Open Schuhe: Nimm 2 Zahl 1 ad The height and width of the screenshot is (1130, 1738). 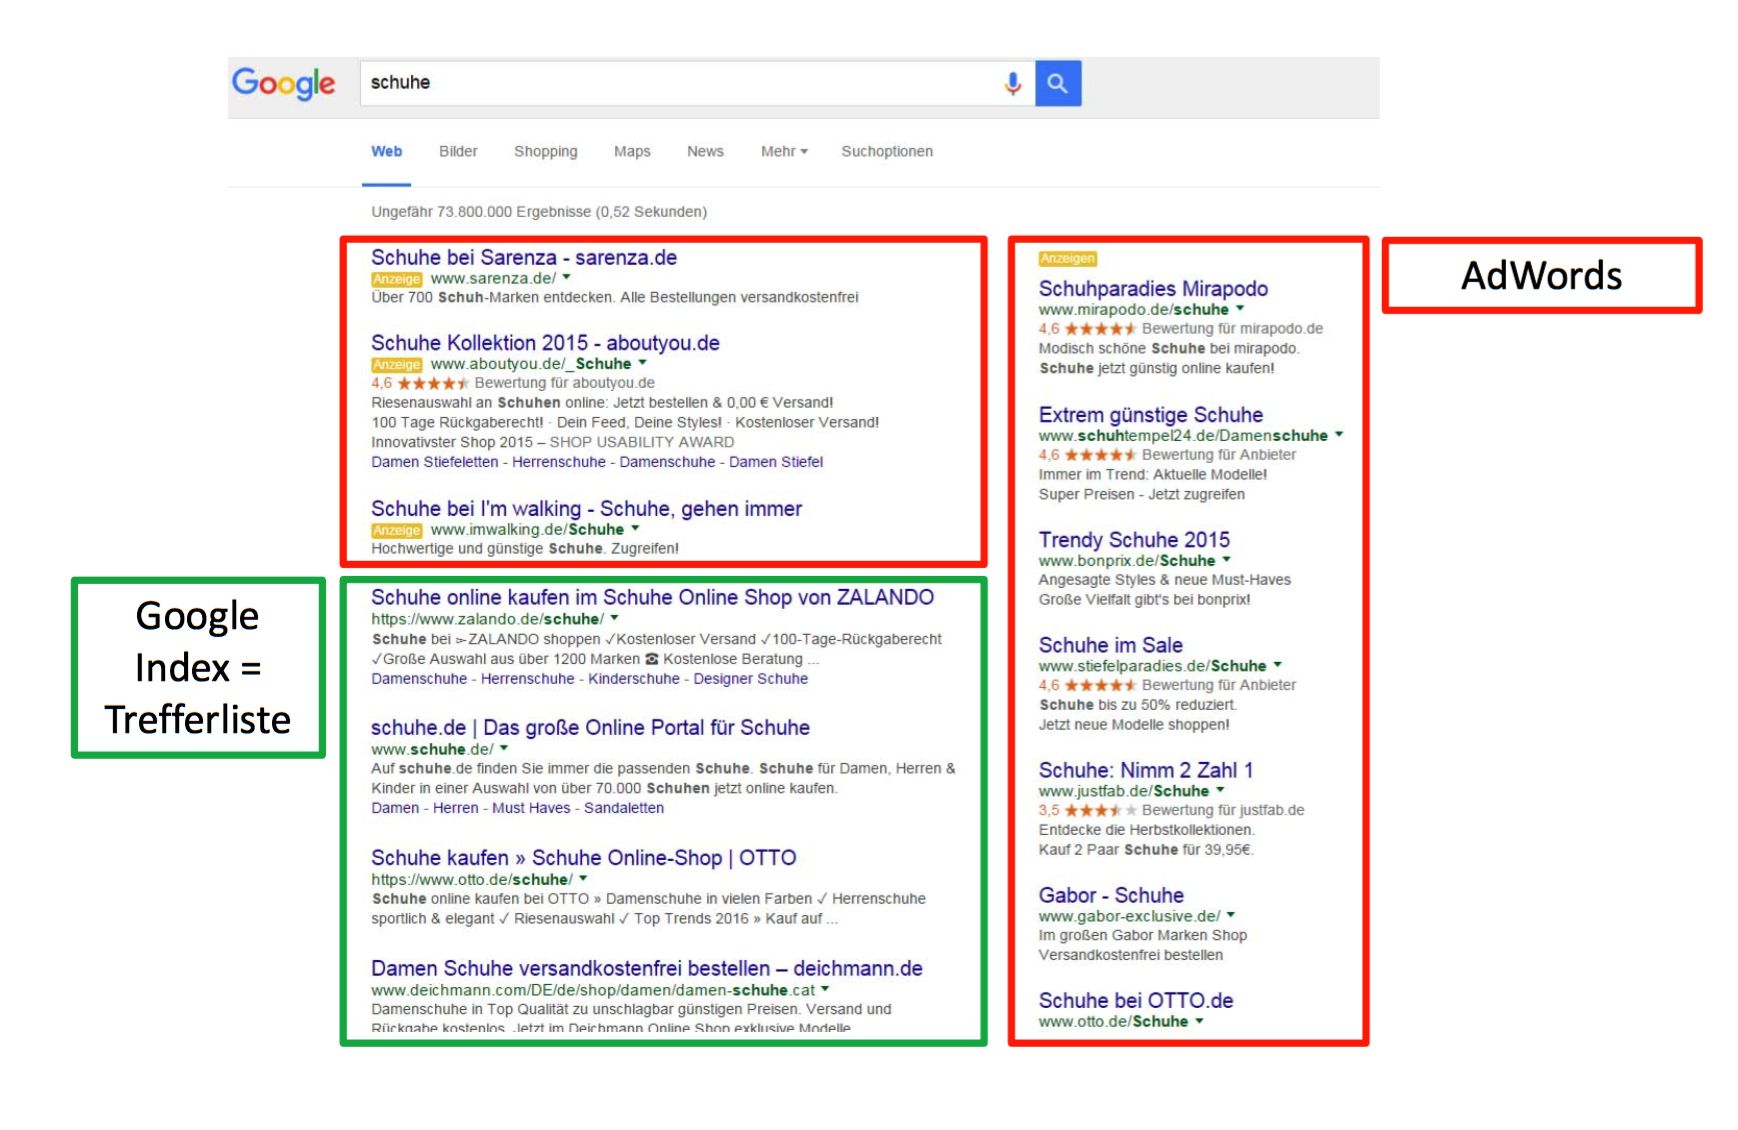[x=1146, y=770]
